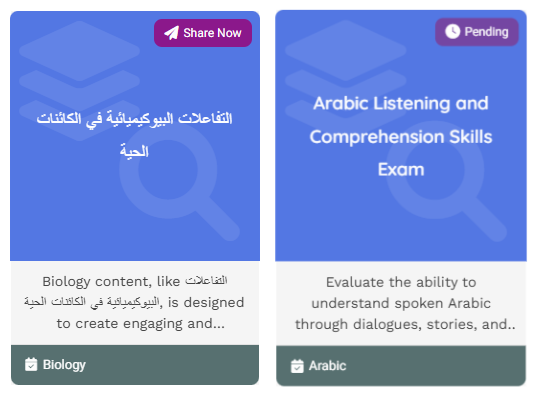Click the Pending status badge

coord(476,32)
